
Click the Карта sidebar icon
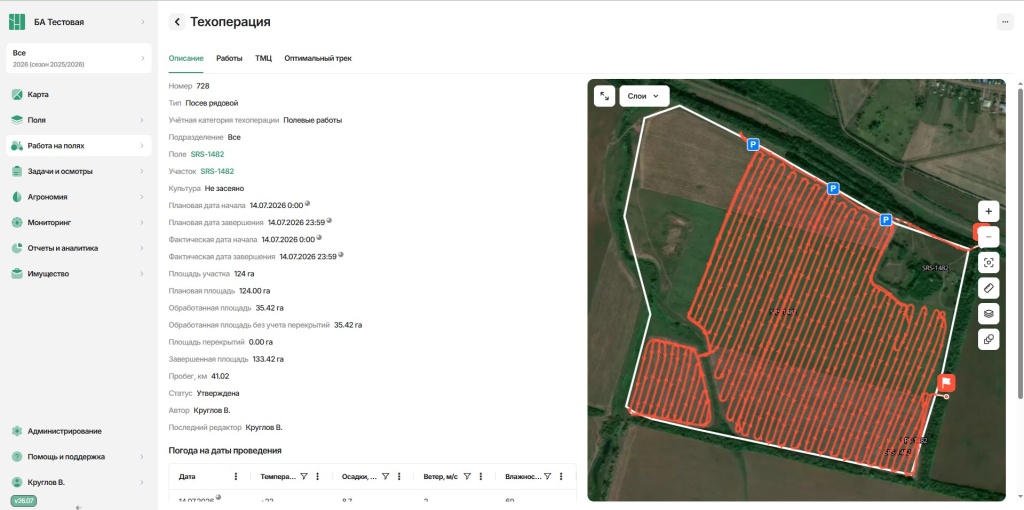[x=17, y=95]
